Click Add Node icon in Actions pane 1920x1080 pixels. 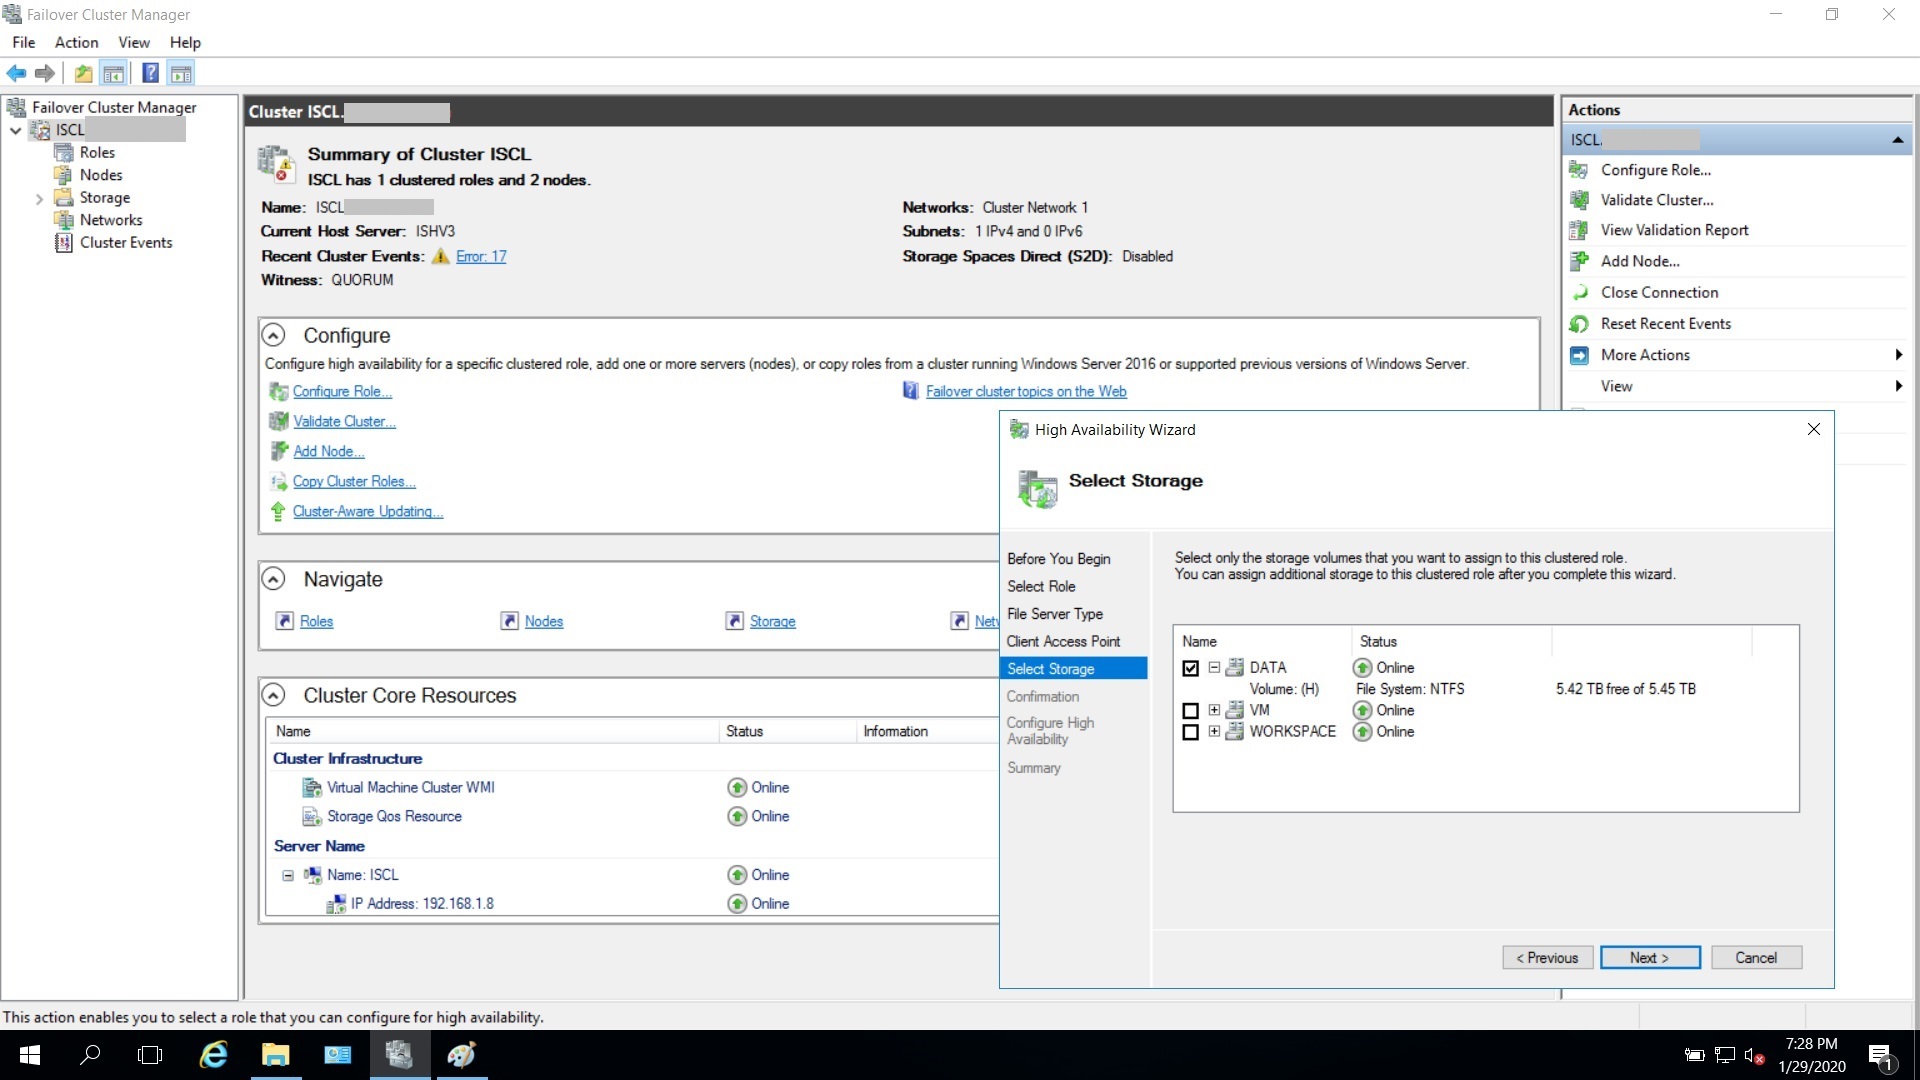[x=1579, y=261]
